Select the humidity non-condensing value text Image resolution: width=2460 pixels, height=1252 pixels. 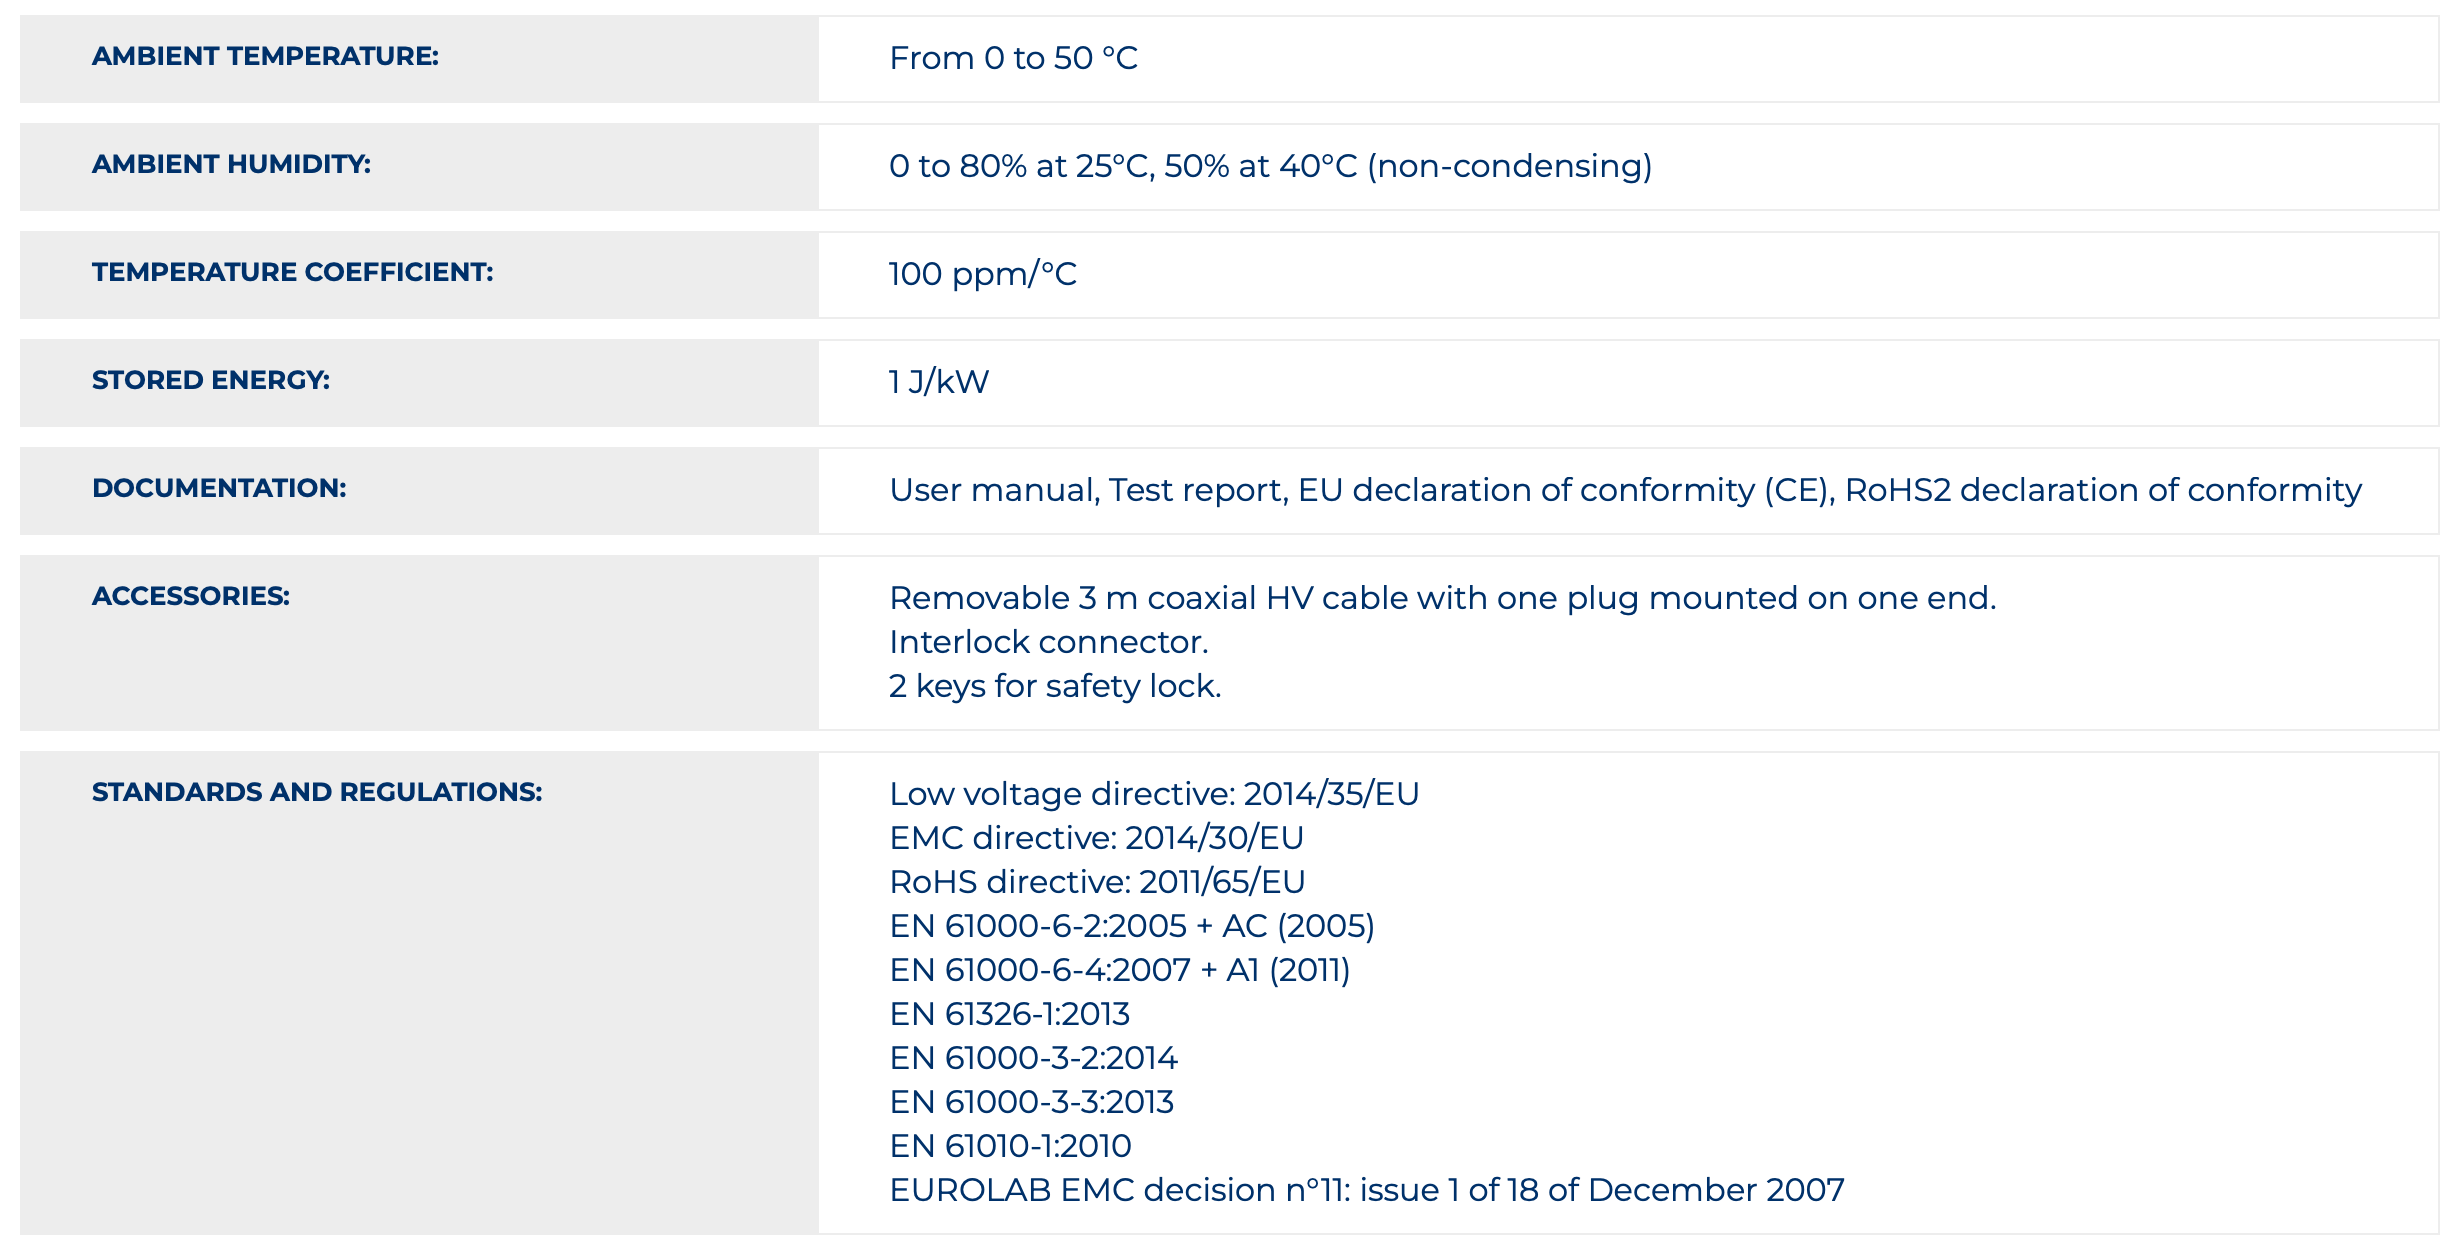pos(1270,166)
